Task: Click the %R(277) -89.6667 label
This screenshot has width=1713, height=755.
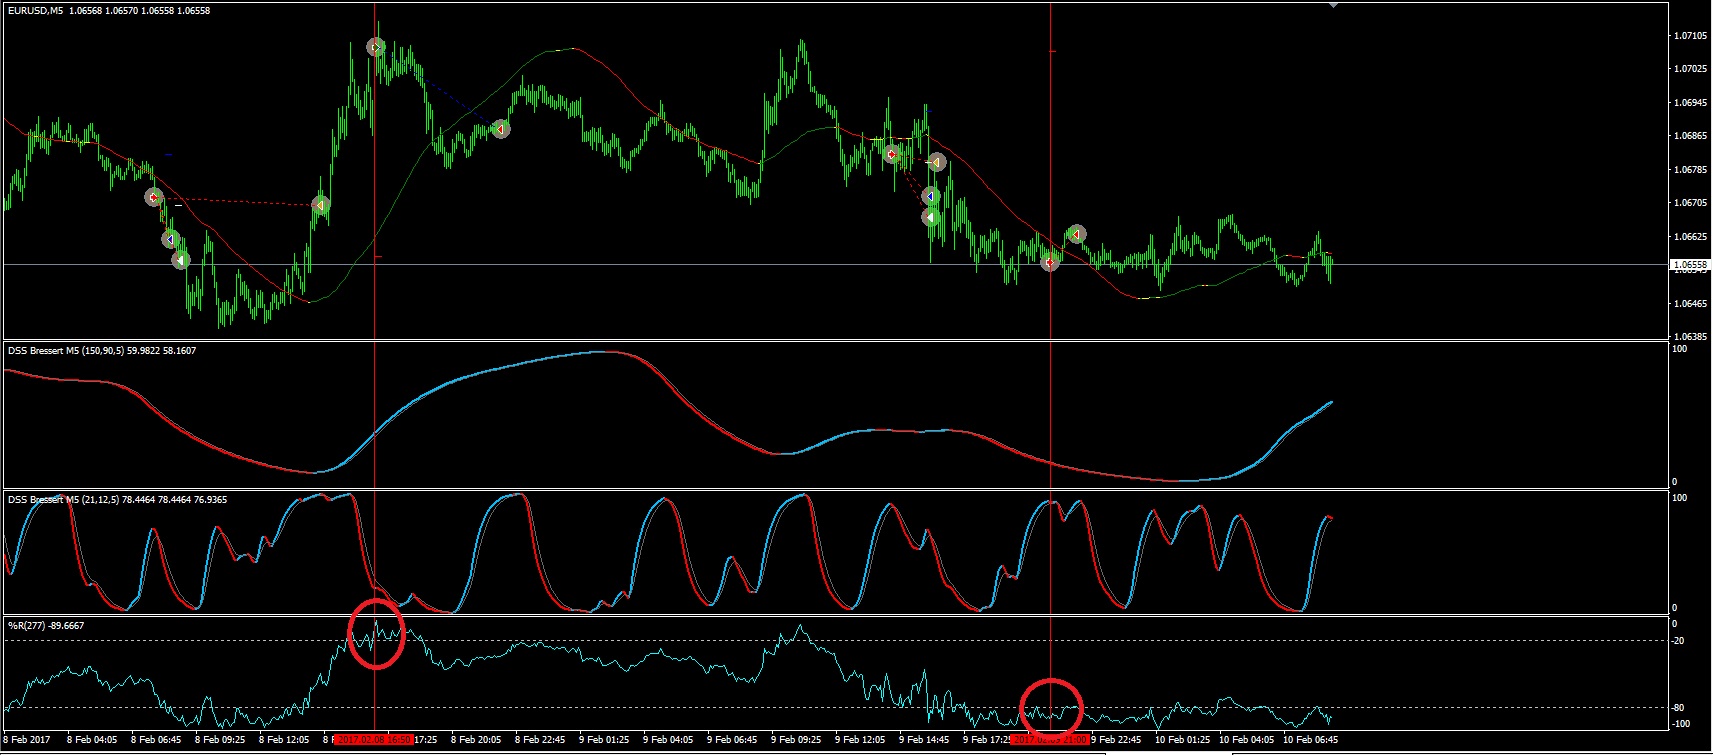Action: [x=46, y=626]
